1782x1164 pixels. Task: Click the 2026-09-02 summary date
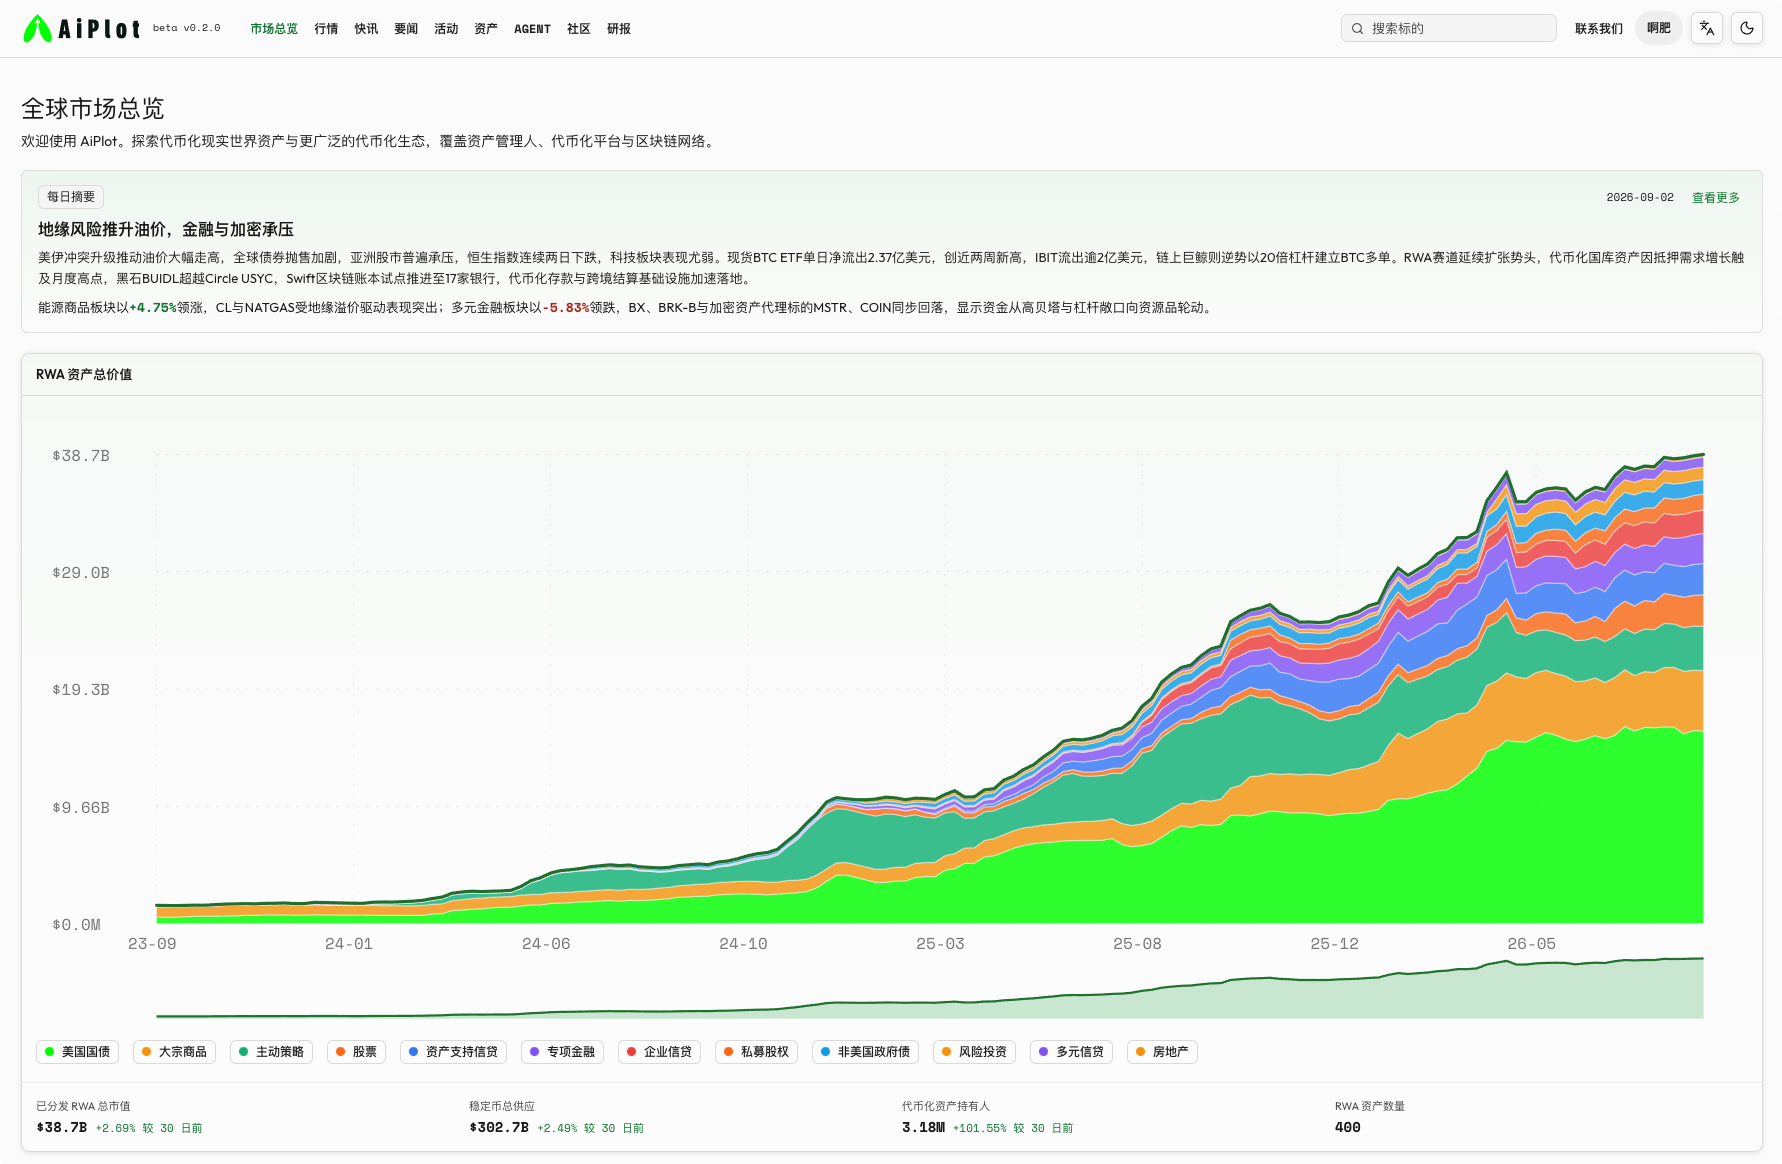1640,198
